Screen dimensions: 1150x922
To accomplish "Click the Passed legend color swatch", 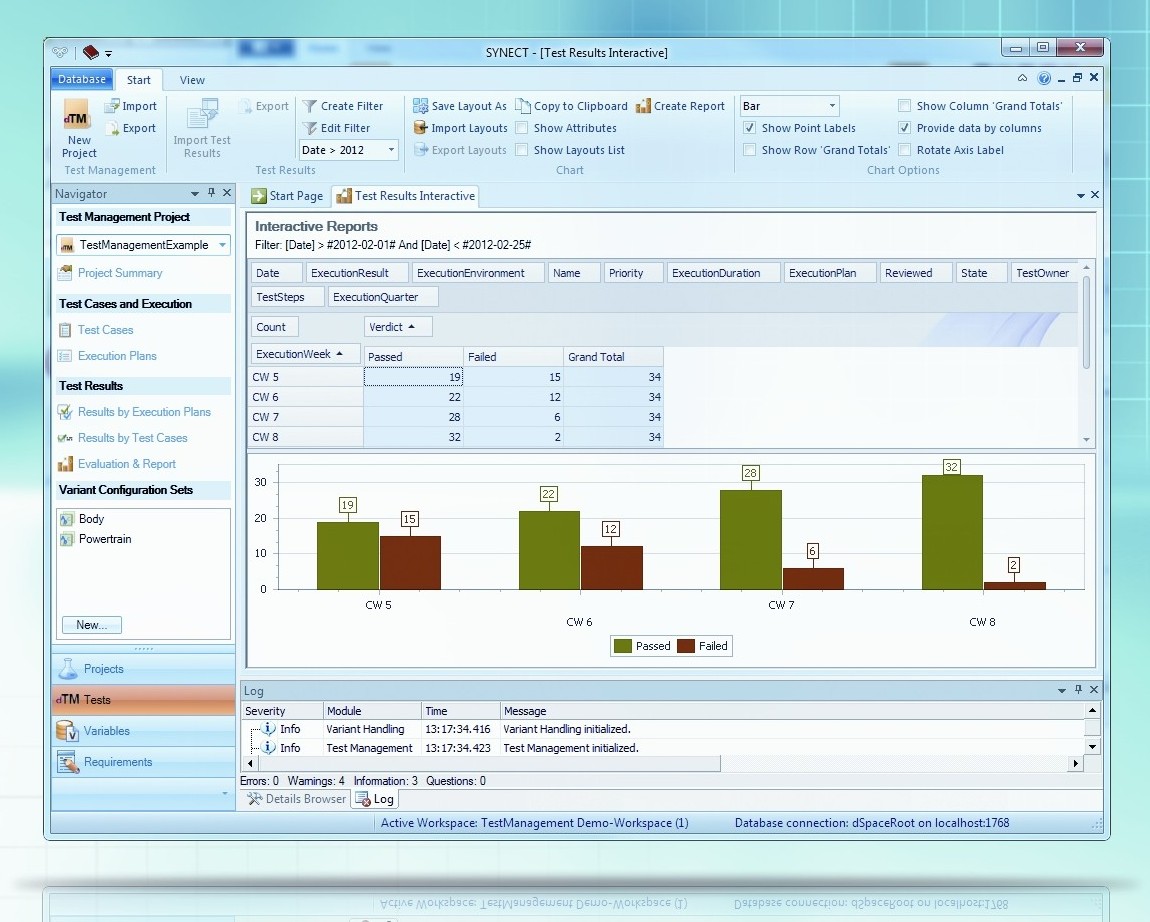I will (x=623, y=646).
